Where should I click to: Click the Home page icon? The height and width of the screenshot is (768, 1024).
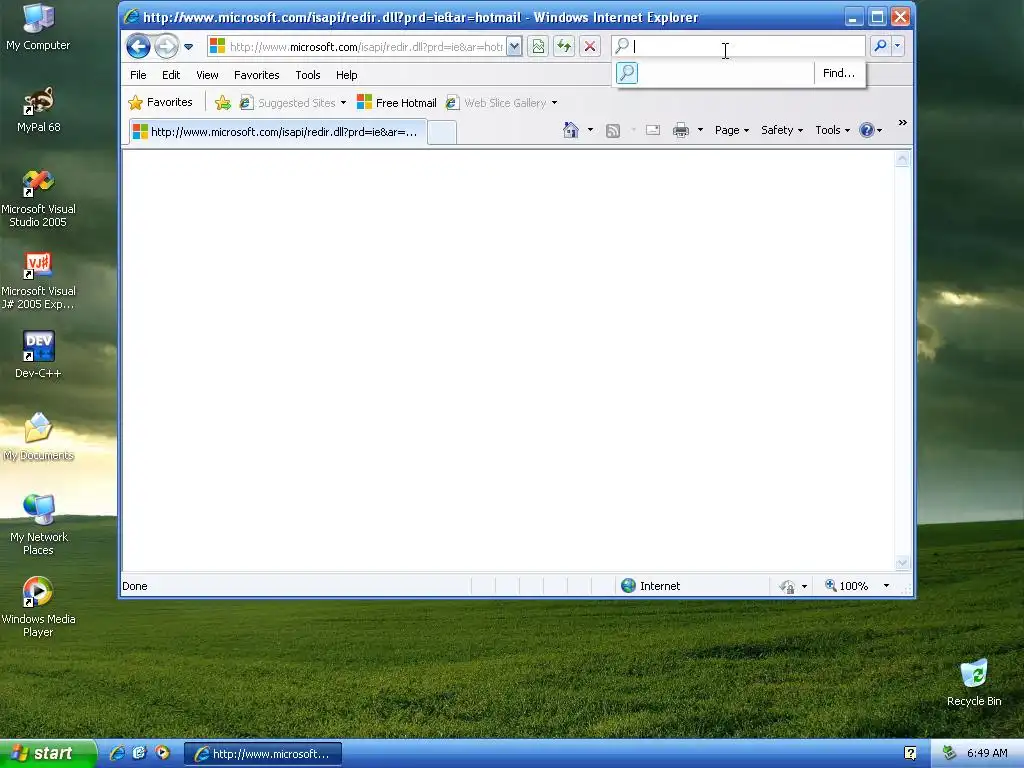(x=571, y=130)
